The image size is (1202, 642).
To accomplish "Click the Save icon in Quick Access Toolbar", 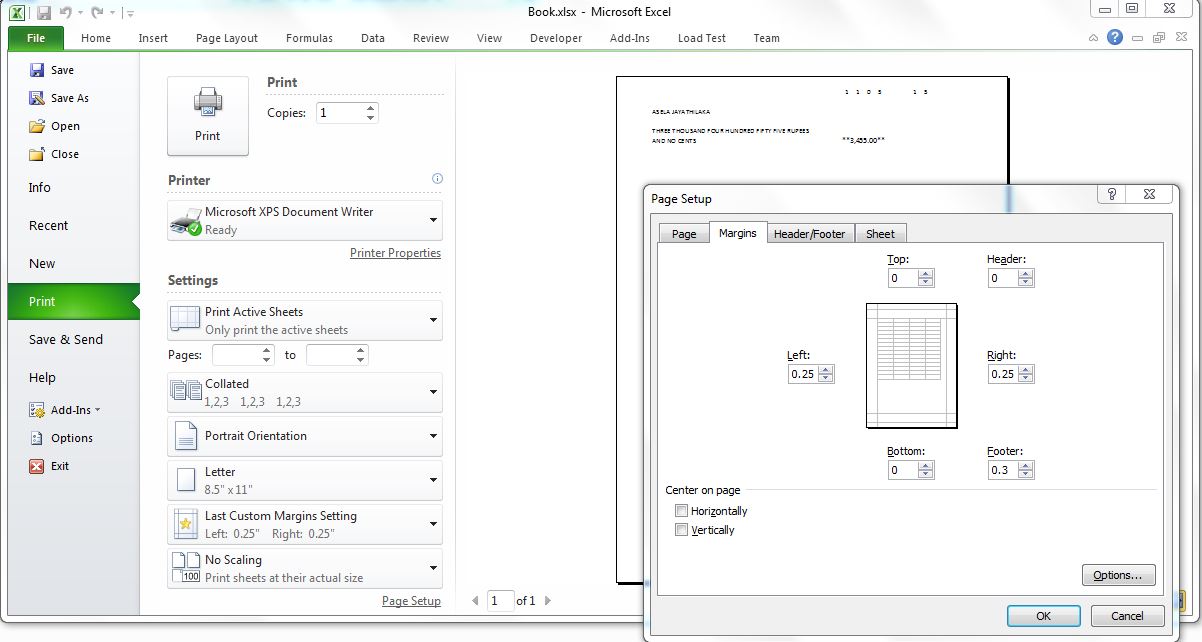I will [43, 13].
